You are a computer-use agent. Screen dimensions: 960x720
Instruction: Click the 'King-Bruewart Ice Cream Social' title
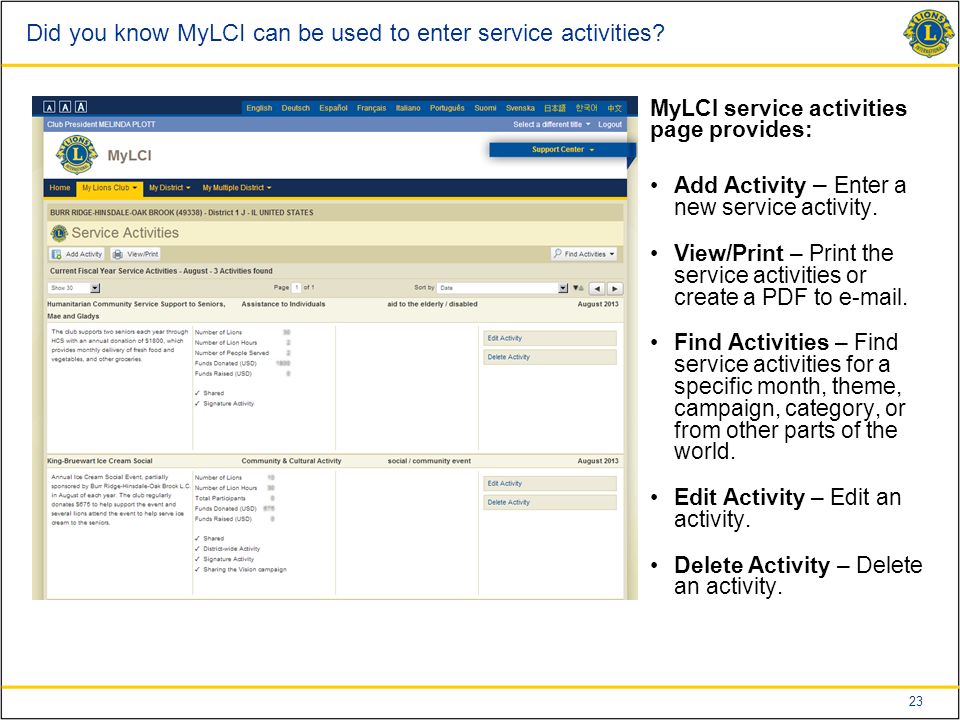100,461
